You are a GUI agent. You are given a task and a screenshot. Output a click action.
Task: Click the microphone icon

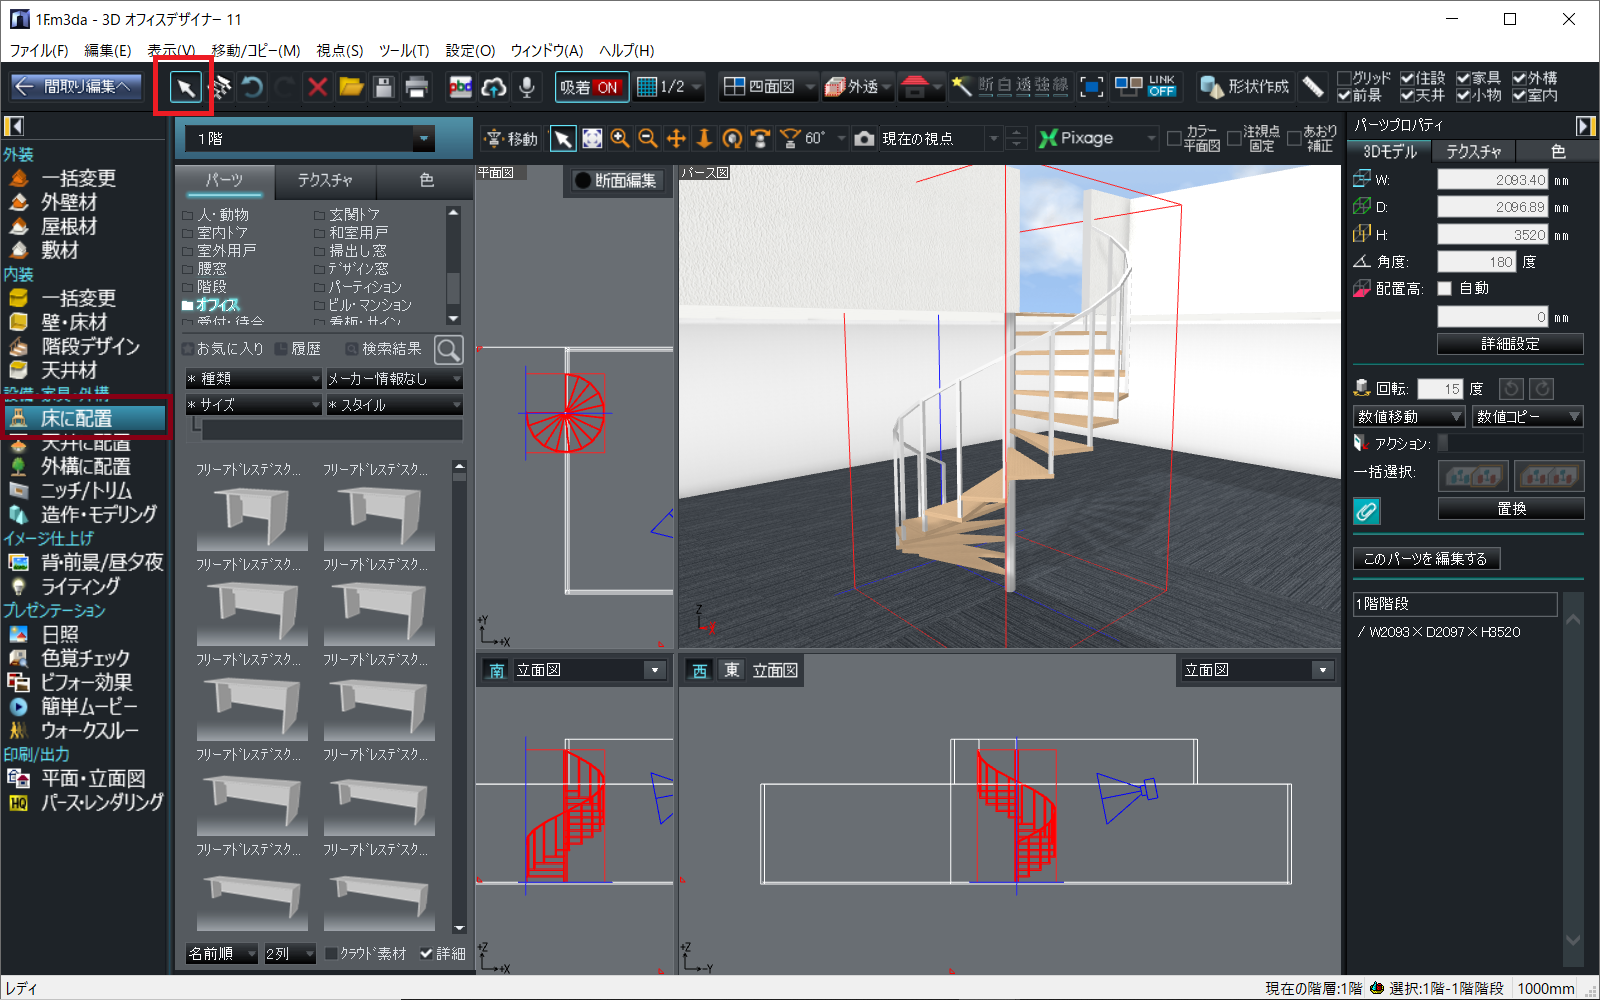526,88
